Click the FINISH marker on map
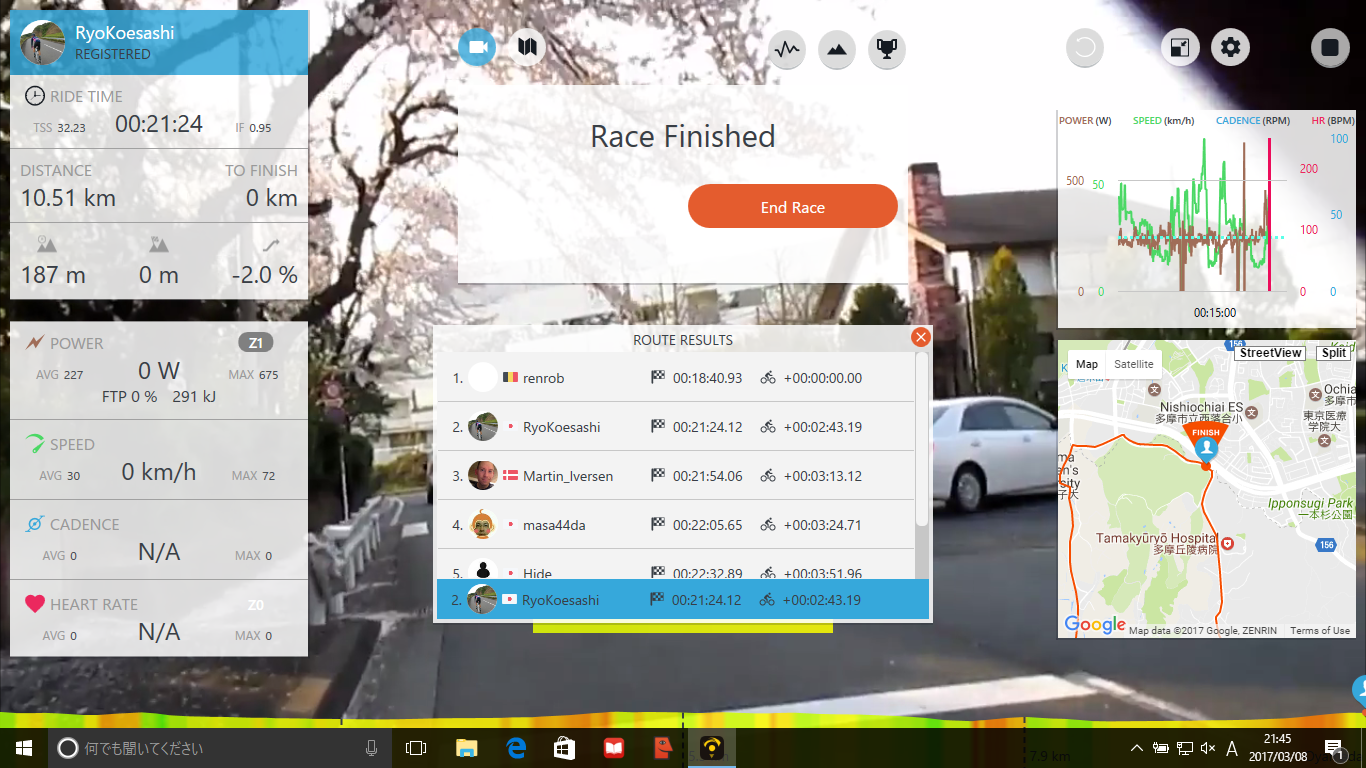 coord(1206,442)
